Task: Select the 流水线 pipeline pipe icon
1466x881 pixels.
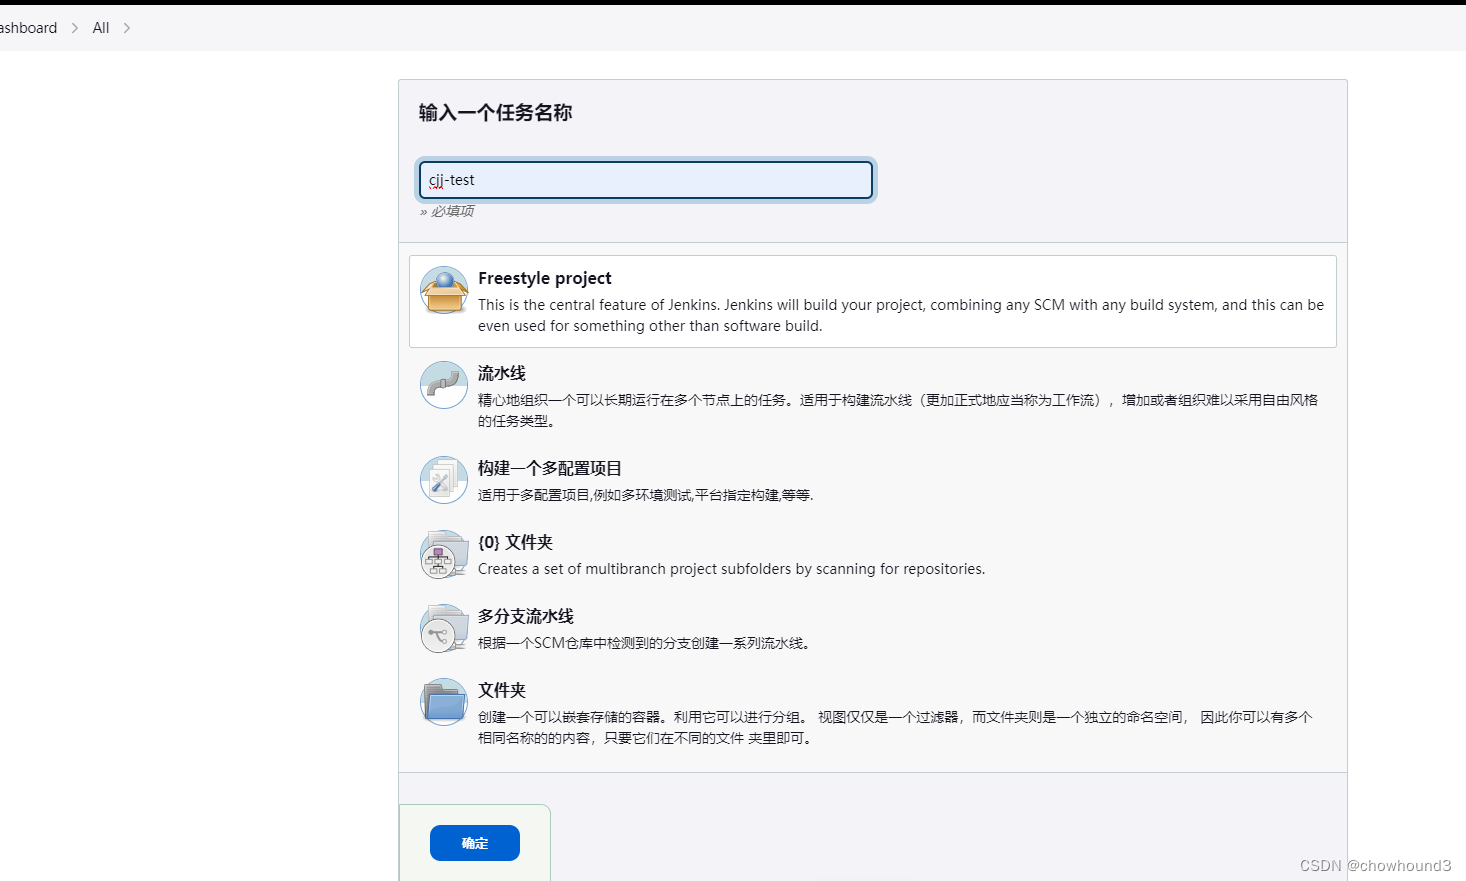Action: pyautogui.click(x=444, y=385)
